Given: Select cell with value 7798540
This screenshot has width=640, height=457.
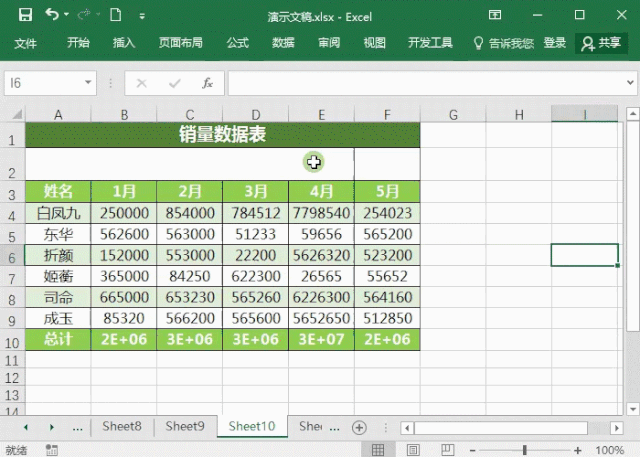Looking at the screenshot, I should 321,213.
